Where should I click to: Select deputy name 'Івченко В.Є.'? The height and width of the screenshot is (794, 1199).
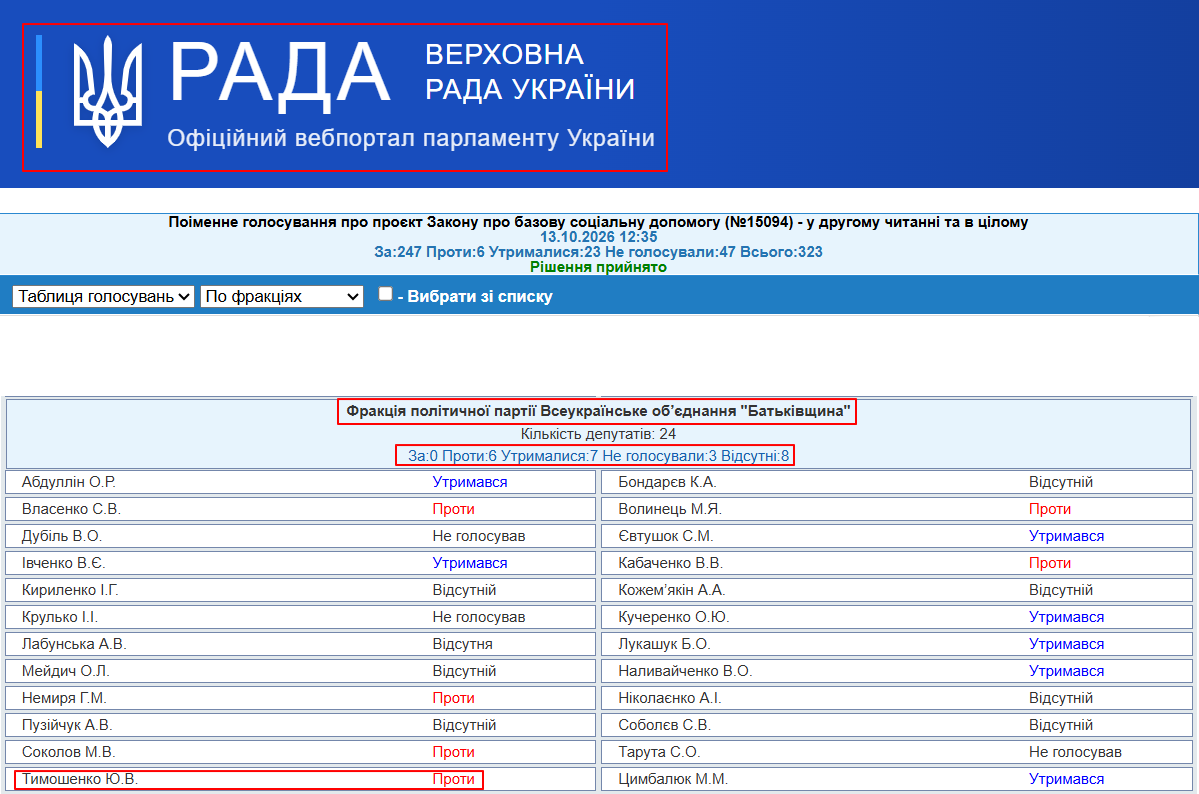click(x=63, y=563)
